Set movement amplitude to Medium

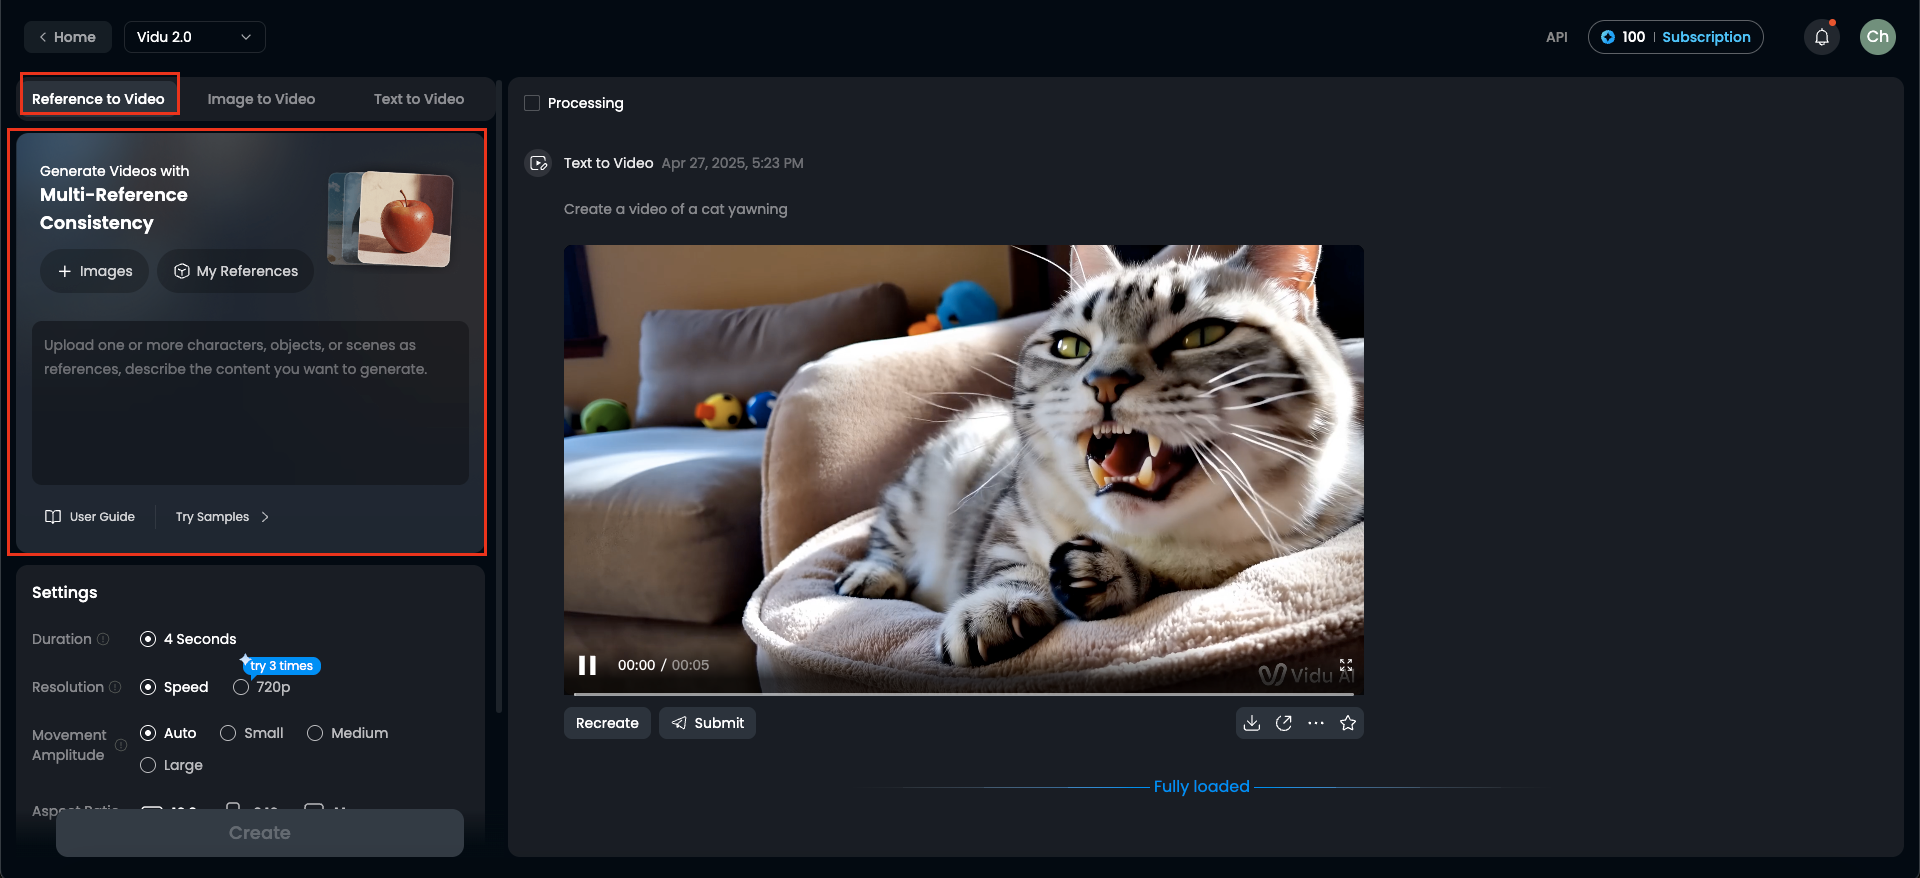point(348,733)
